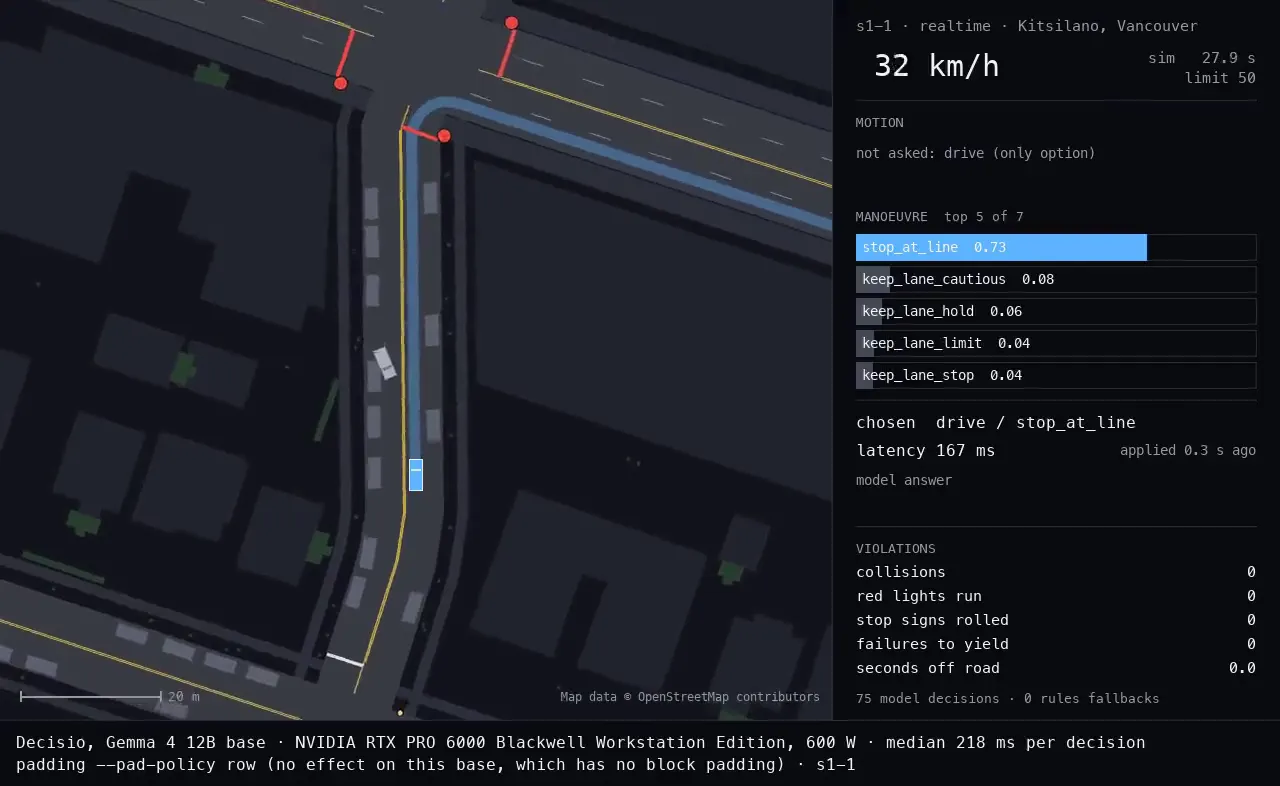1280x786 pixels.
Task: Click the red signal dot at the map's top edge
Action: tap(512, 23)
